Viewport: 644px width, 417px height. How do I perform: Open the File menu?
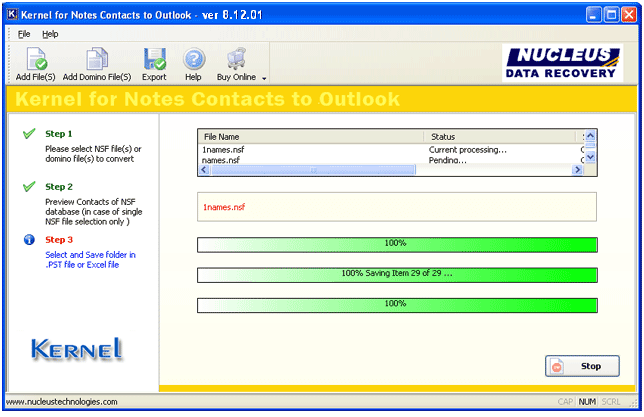coord(24,34)
